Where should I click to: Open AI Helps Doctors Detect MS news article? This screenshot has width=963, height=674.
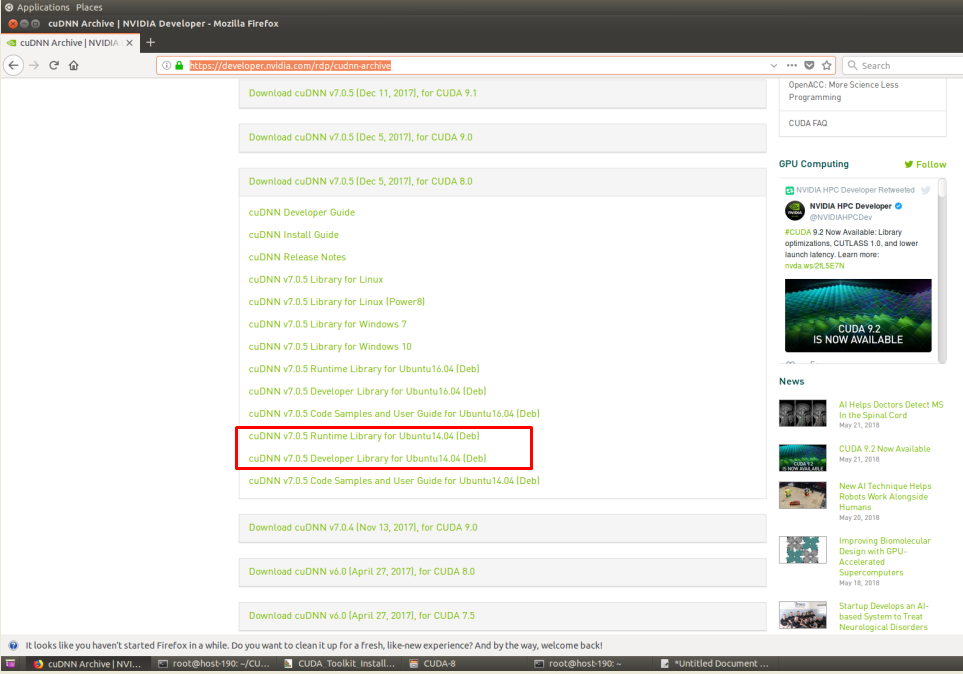[891, 410]
